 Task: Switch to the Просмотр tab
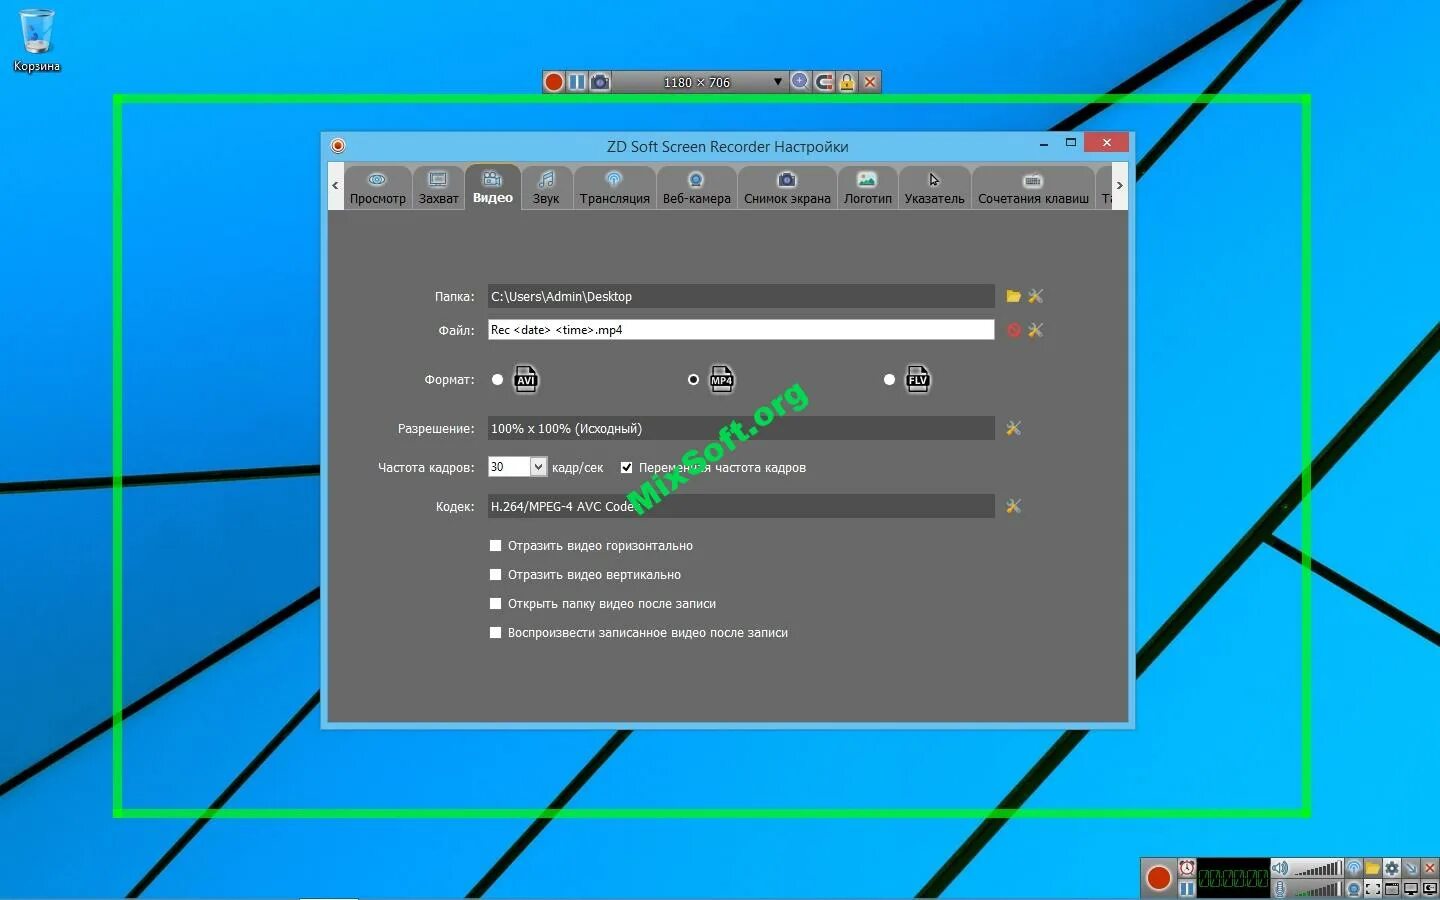tap(378, 188)
